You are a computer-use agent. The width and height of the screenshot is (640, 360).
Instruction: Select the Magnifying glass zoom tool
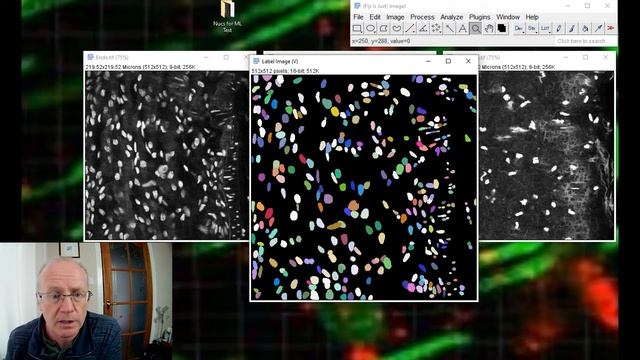tap(476, 28)
